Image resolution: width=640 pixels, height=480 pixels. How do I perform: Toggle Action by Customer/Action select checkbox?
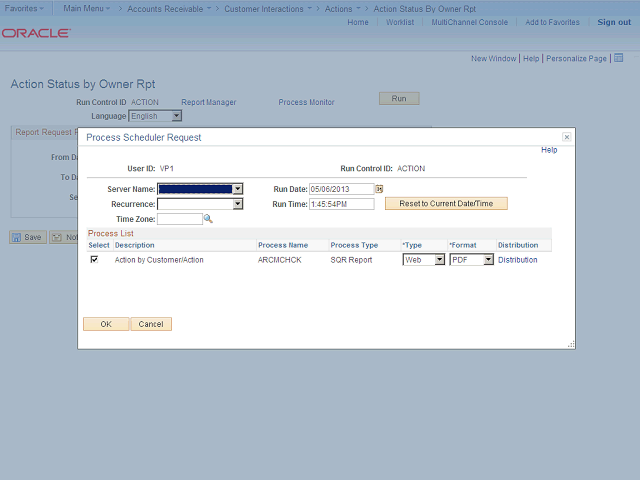point(94,260)
